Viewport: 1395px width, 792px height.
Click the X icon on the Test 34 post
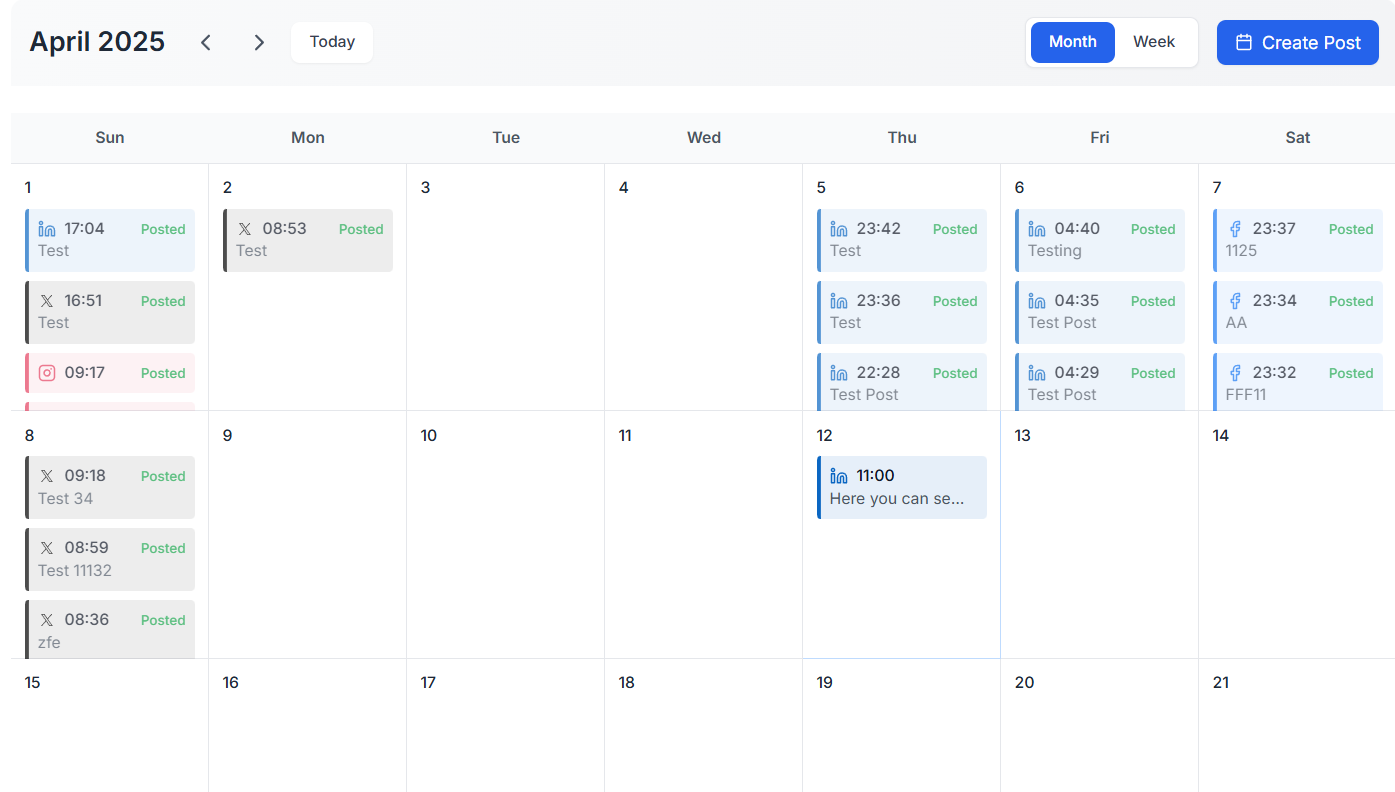[47, 476]
